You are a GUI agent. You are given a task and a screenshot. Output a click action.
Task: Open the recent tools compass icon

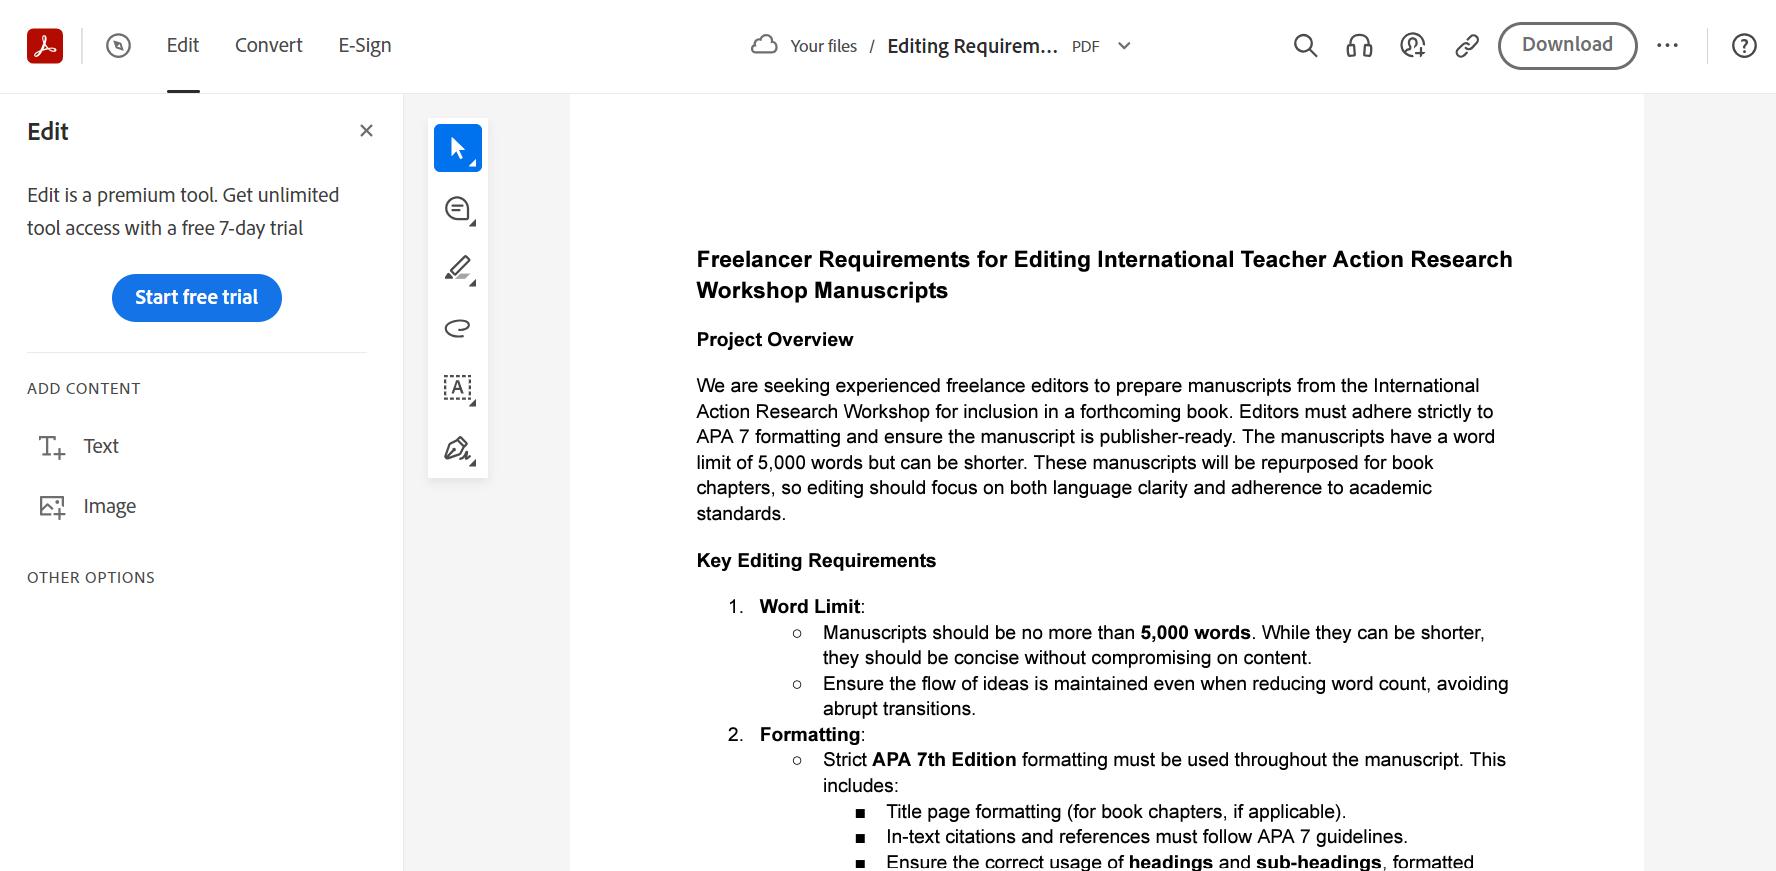[118, 46]
